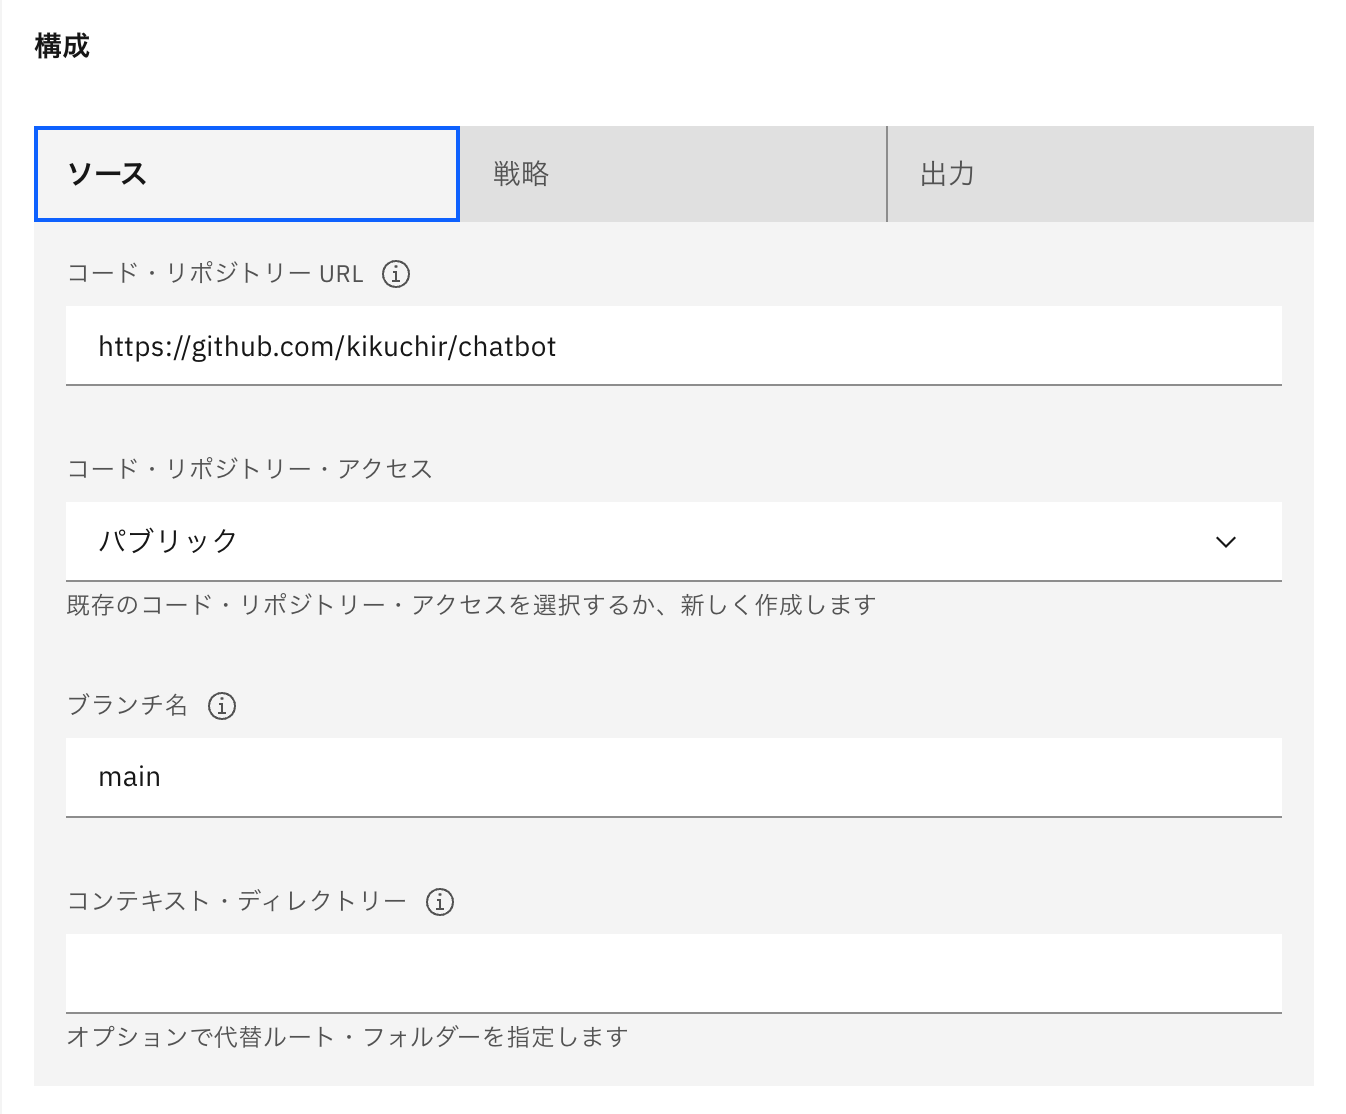Image resolution: width=1346 pixels, height=1114 pixels.
Task: Click the empty コンテキスト・ディレクトリー input
Action: point(672,972)
